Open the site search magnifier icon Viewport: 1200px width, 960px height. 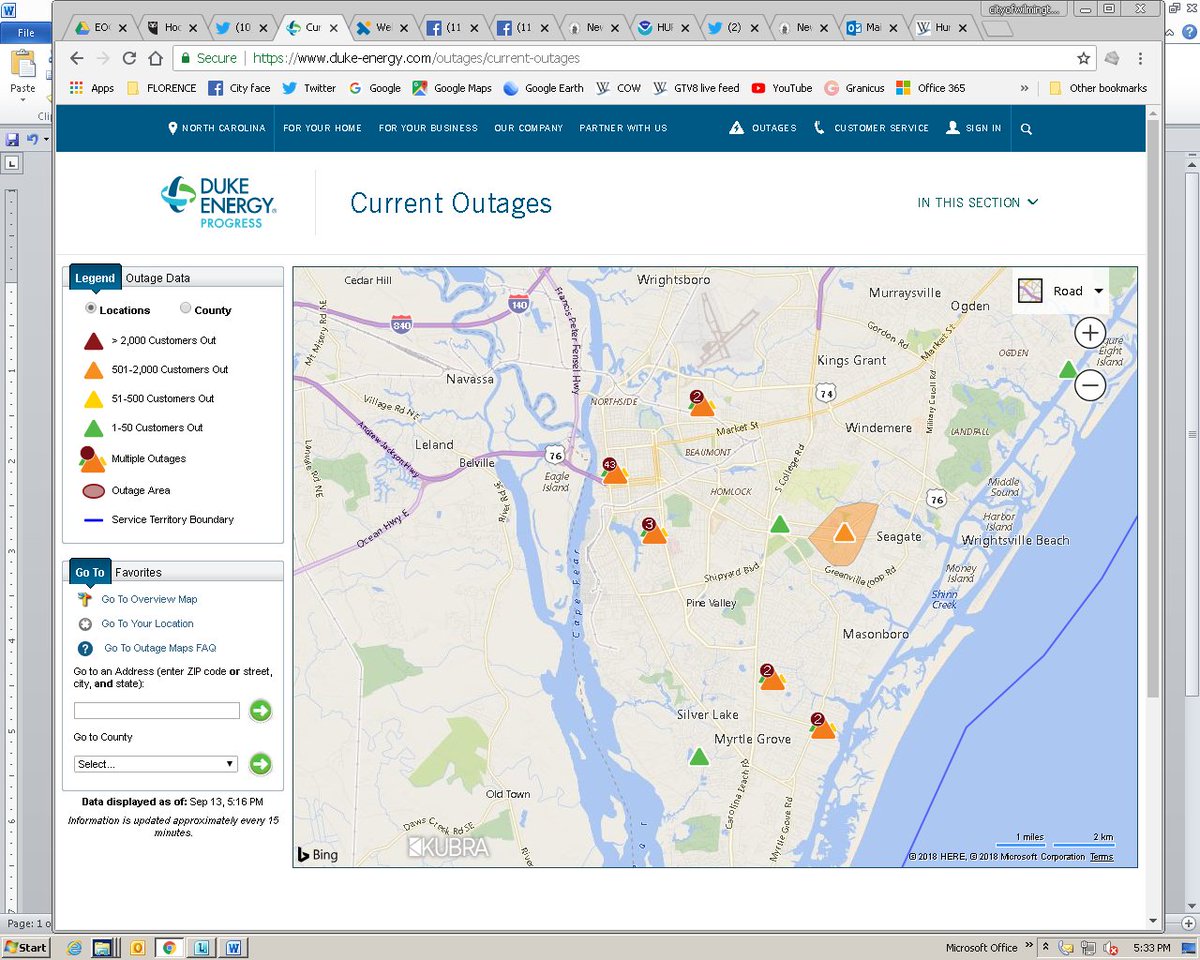coord(1026,128)
